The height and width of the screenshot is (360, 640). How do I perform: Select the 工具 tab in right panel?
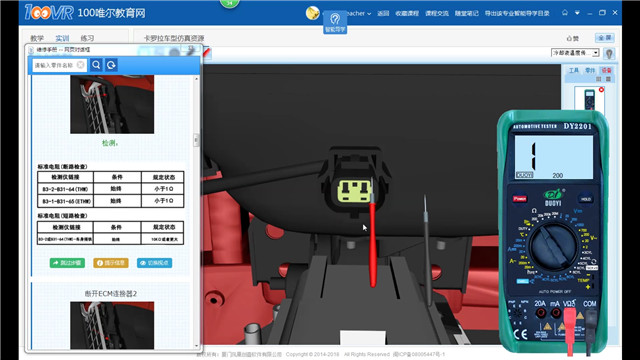click(574, 70)
